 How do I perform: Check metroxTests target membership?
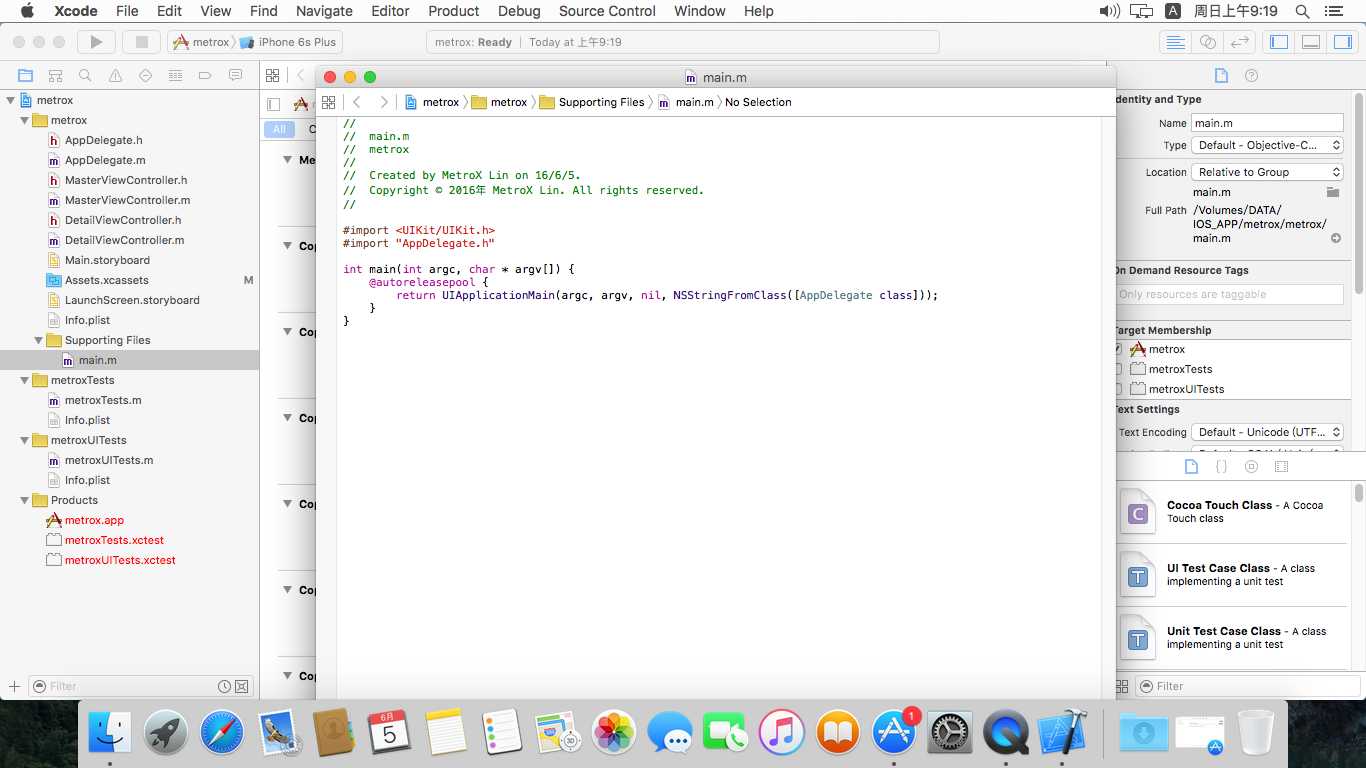[x=1118, y=369]
